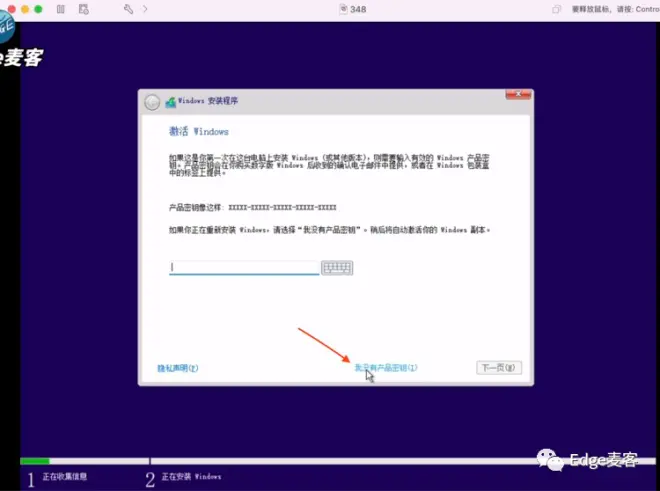Close the Windows Setup dialog
Screen dimensions: 660x491
(x=518, y=94)
